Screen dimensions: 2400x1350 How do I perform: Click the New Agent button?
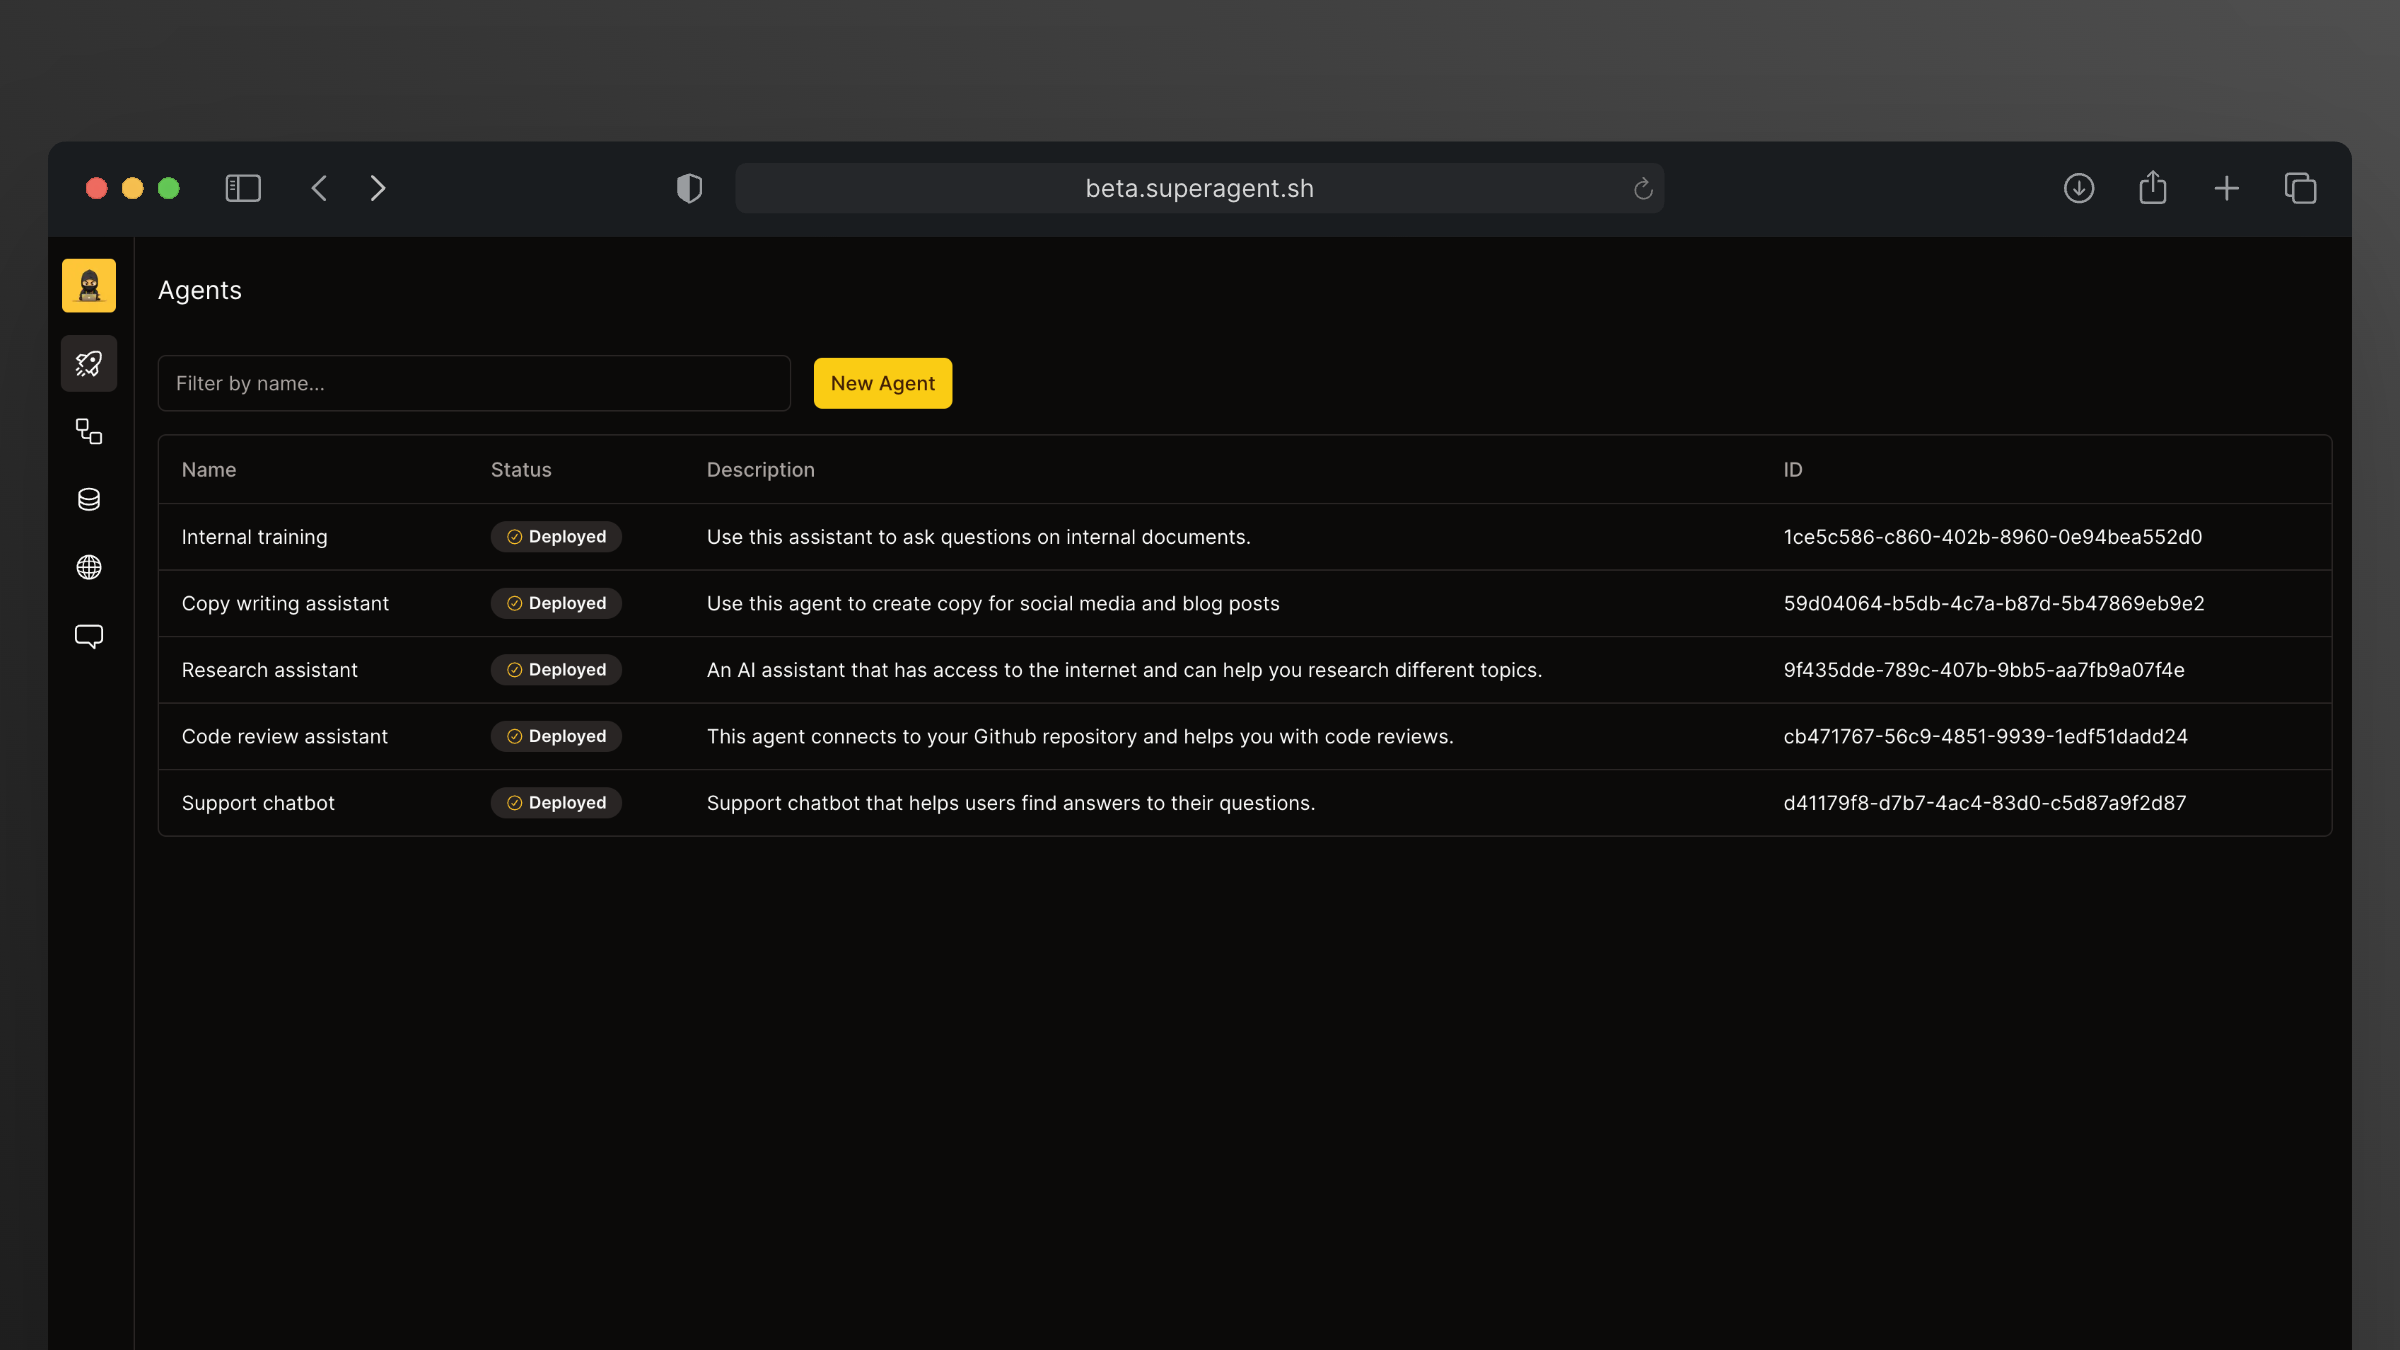pos(883,383)
